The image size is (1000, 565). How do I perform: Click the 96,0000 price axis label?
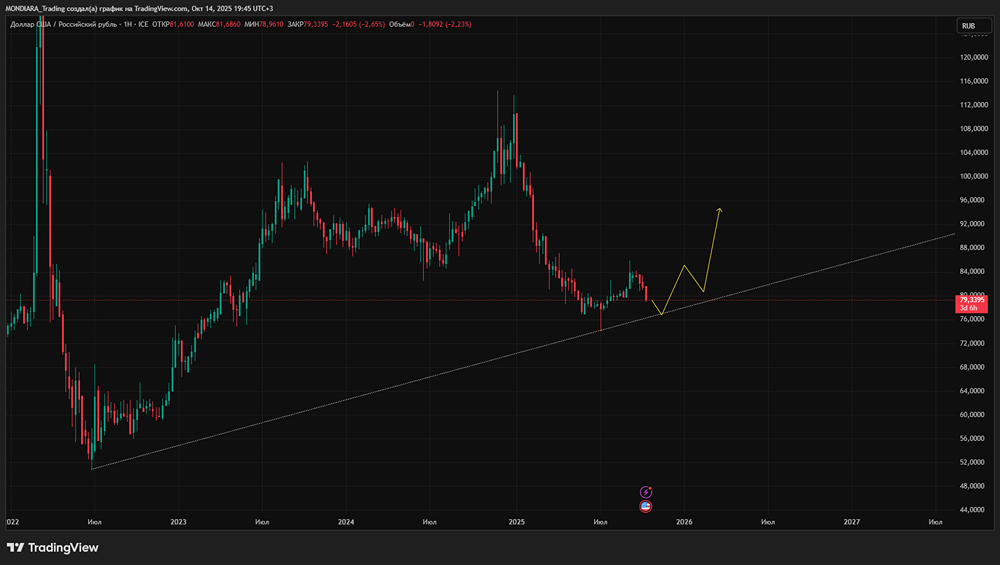coord(974,200)
